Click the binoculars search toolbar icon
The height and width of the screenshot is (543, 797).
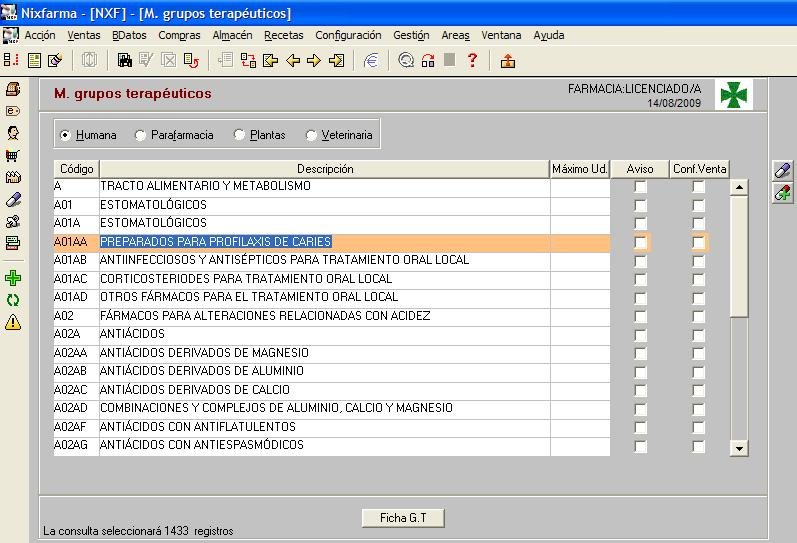(125, 61)
